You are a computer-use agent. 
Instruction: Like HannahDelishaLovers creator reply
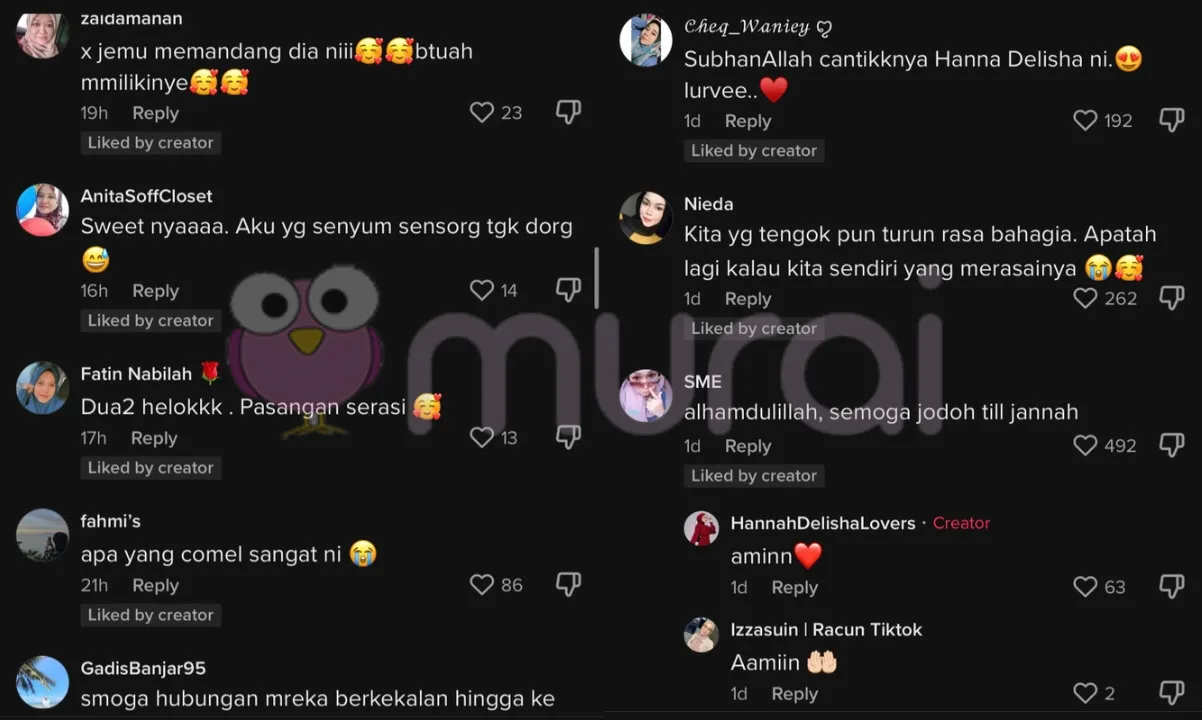coord(1085,587)
